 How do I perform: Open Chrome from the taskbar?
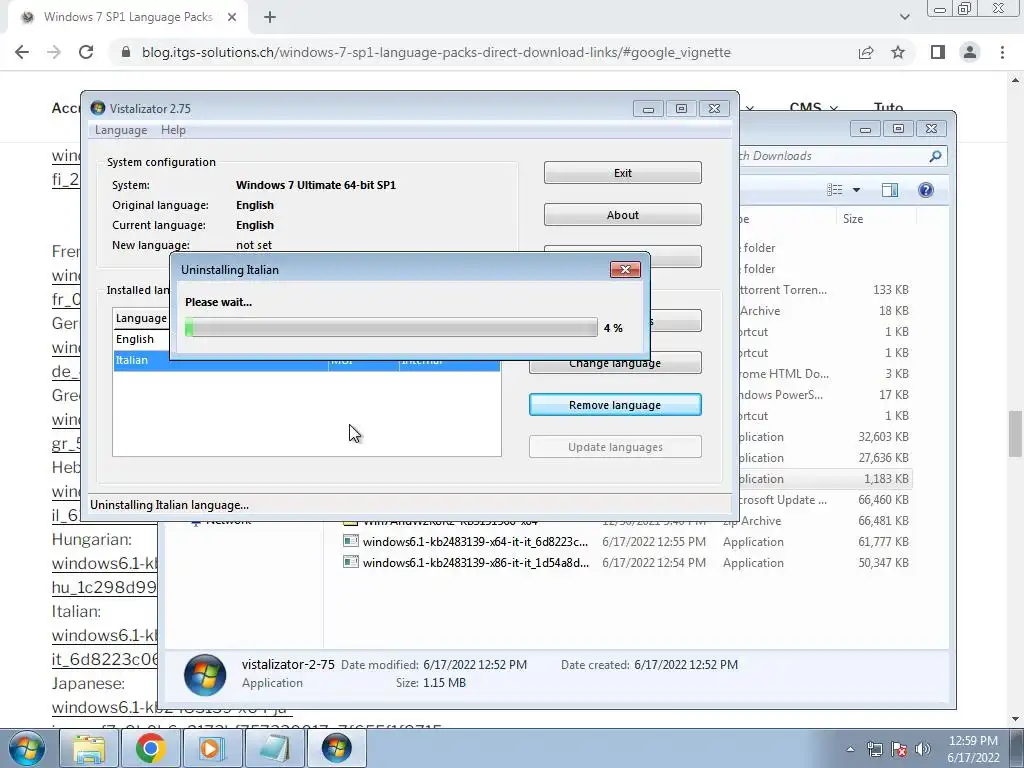150,748
